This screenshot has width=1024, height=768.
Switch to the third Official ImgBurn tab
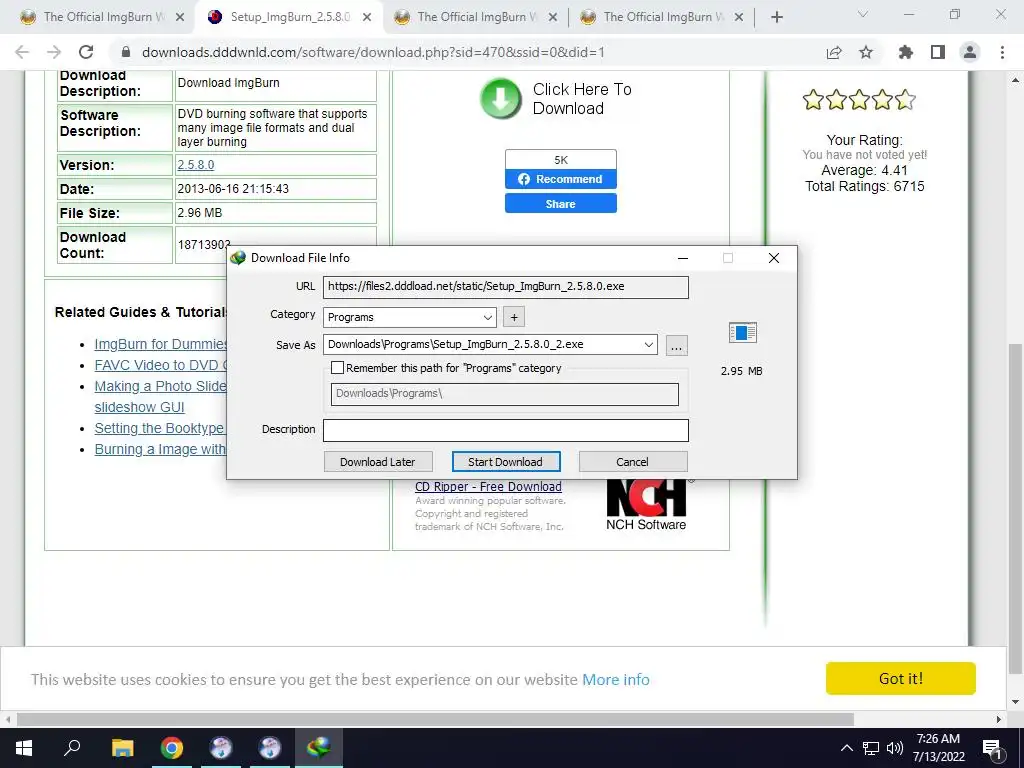coord(475,17)
